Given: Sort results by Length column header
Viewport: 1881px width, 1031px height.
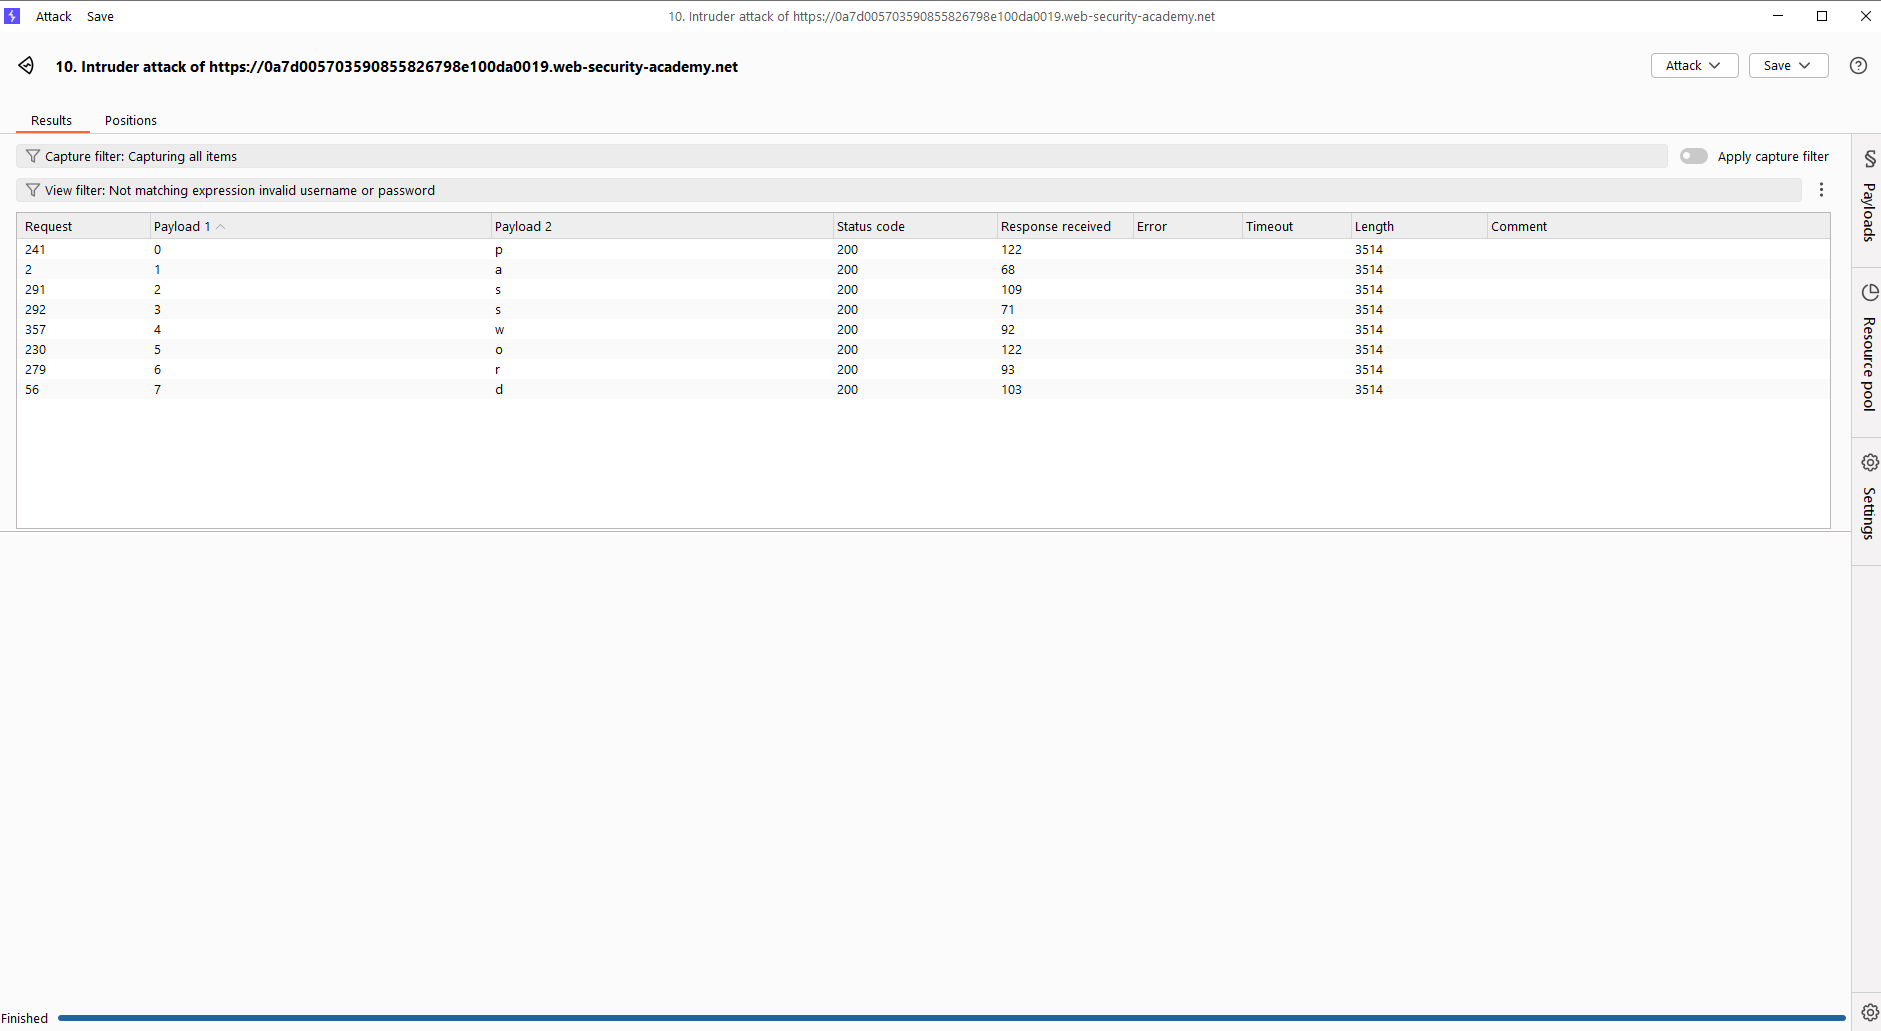Looking at the screenshot, I should pos(1374,227).
